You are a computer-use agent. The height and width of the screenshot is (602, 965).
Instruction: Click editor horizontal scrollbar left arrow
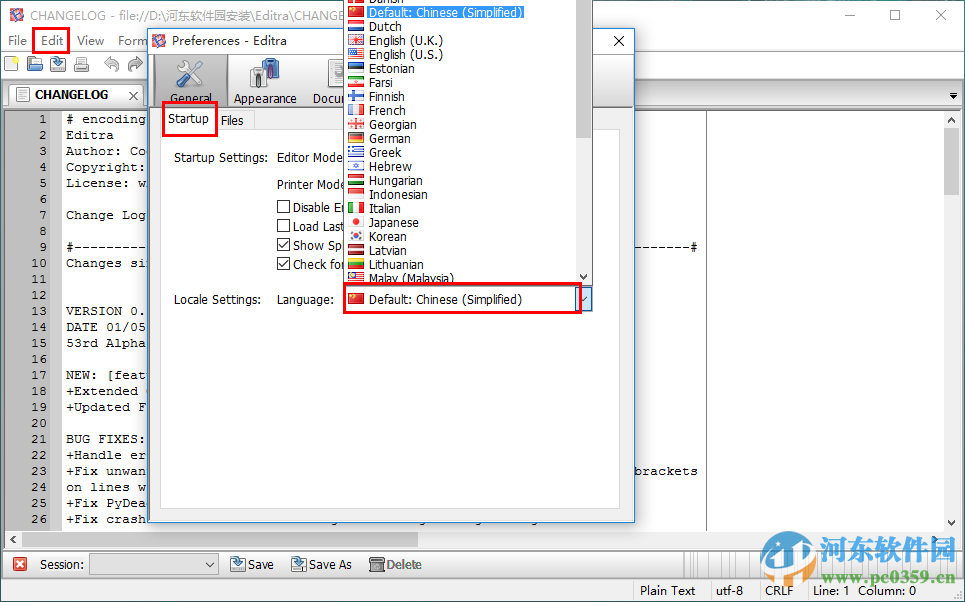[13, 540]
